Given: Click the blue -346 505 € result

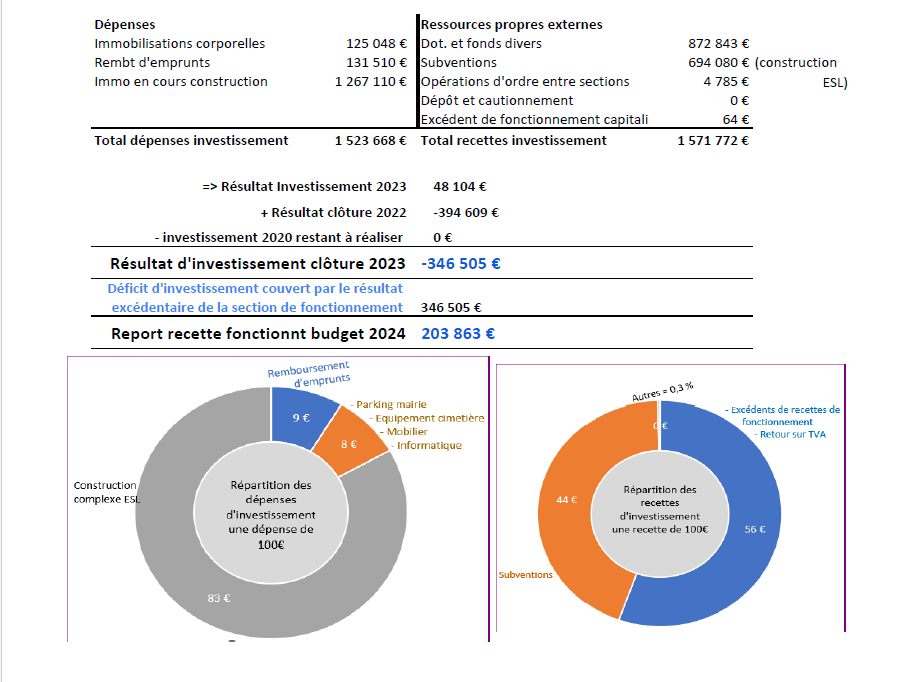Looking at the screenshot, I should point(461,264).
